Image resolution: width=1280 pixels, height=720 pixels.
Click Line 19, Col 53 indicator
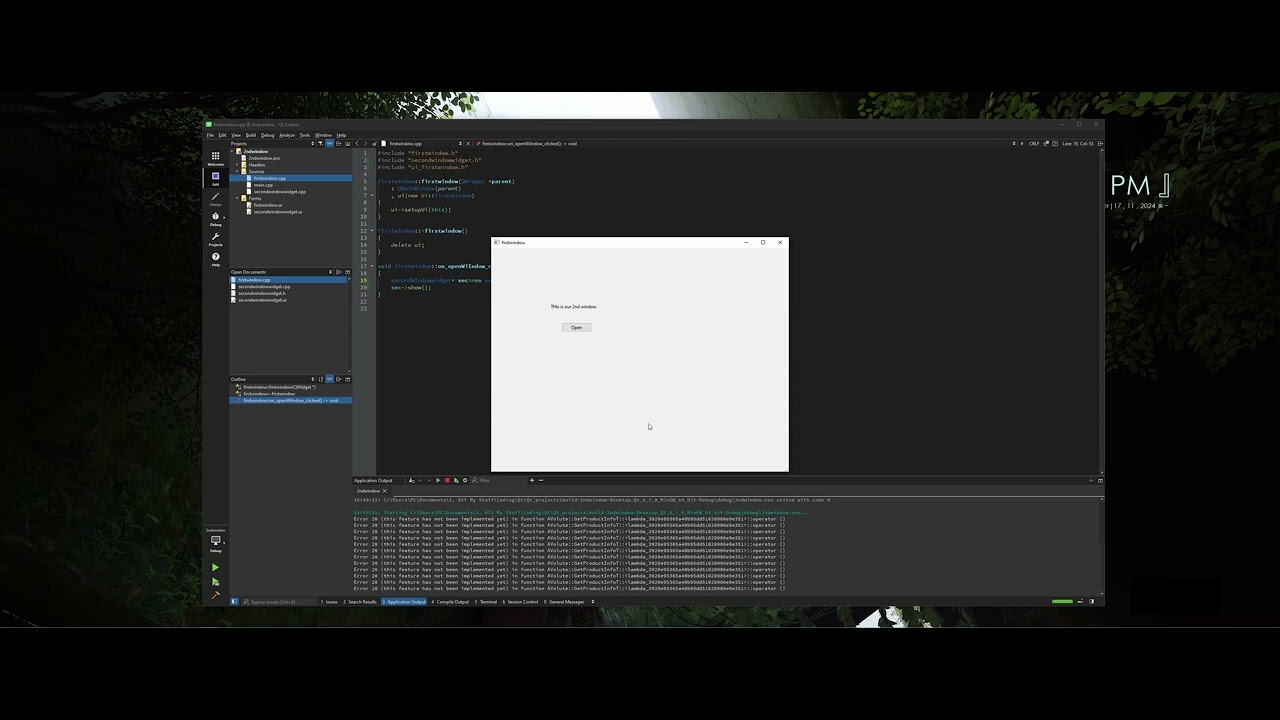[x=1078, y=143]
